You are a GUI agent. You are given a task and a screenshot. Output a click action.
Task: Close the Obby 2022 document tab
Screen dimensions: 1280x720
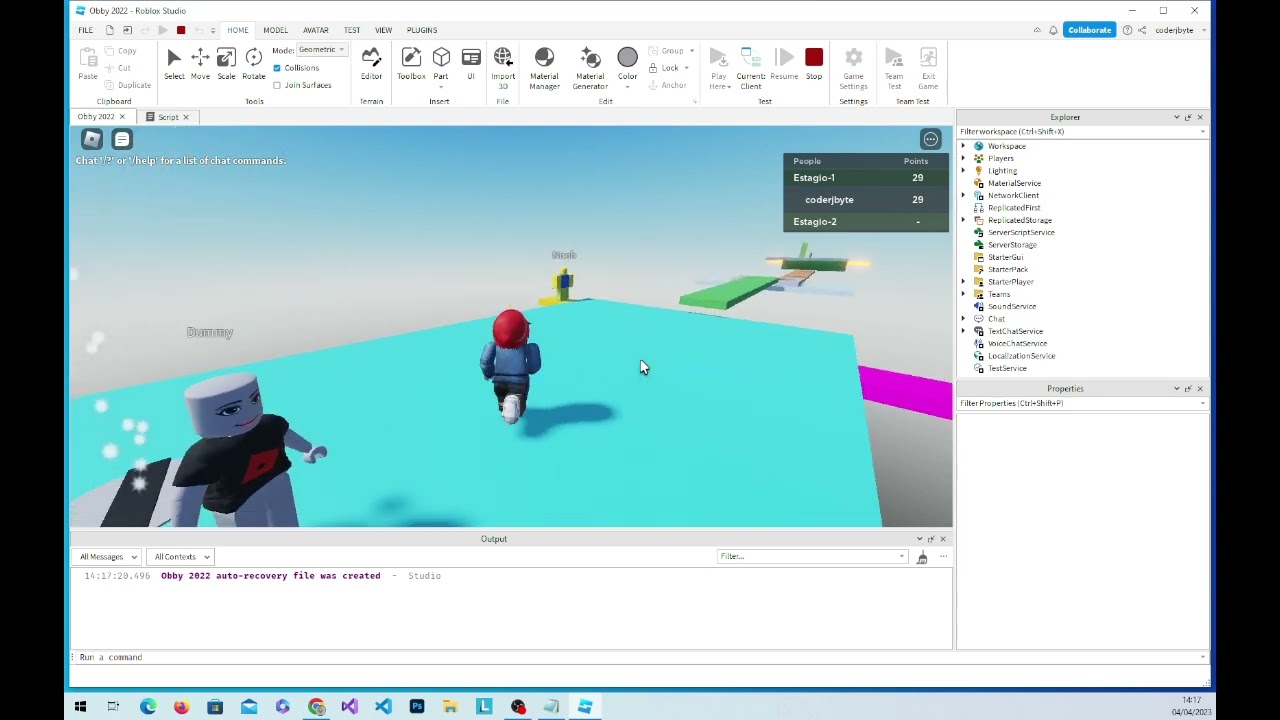122,117
